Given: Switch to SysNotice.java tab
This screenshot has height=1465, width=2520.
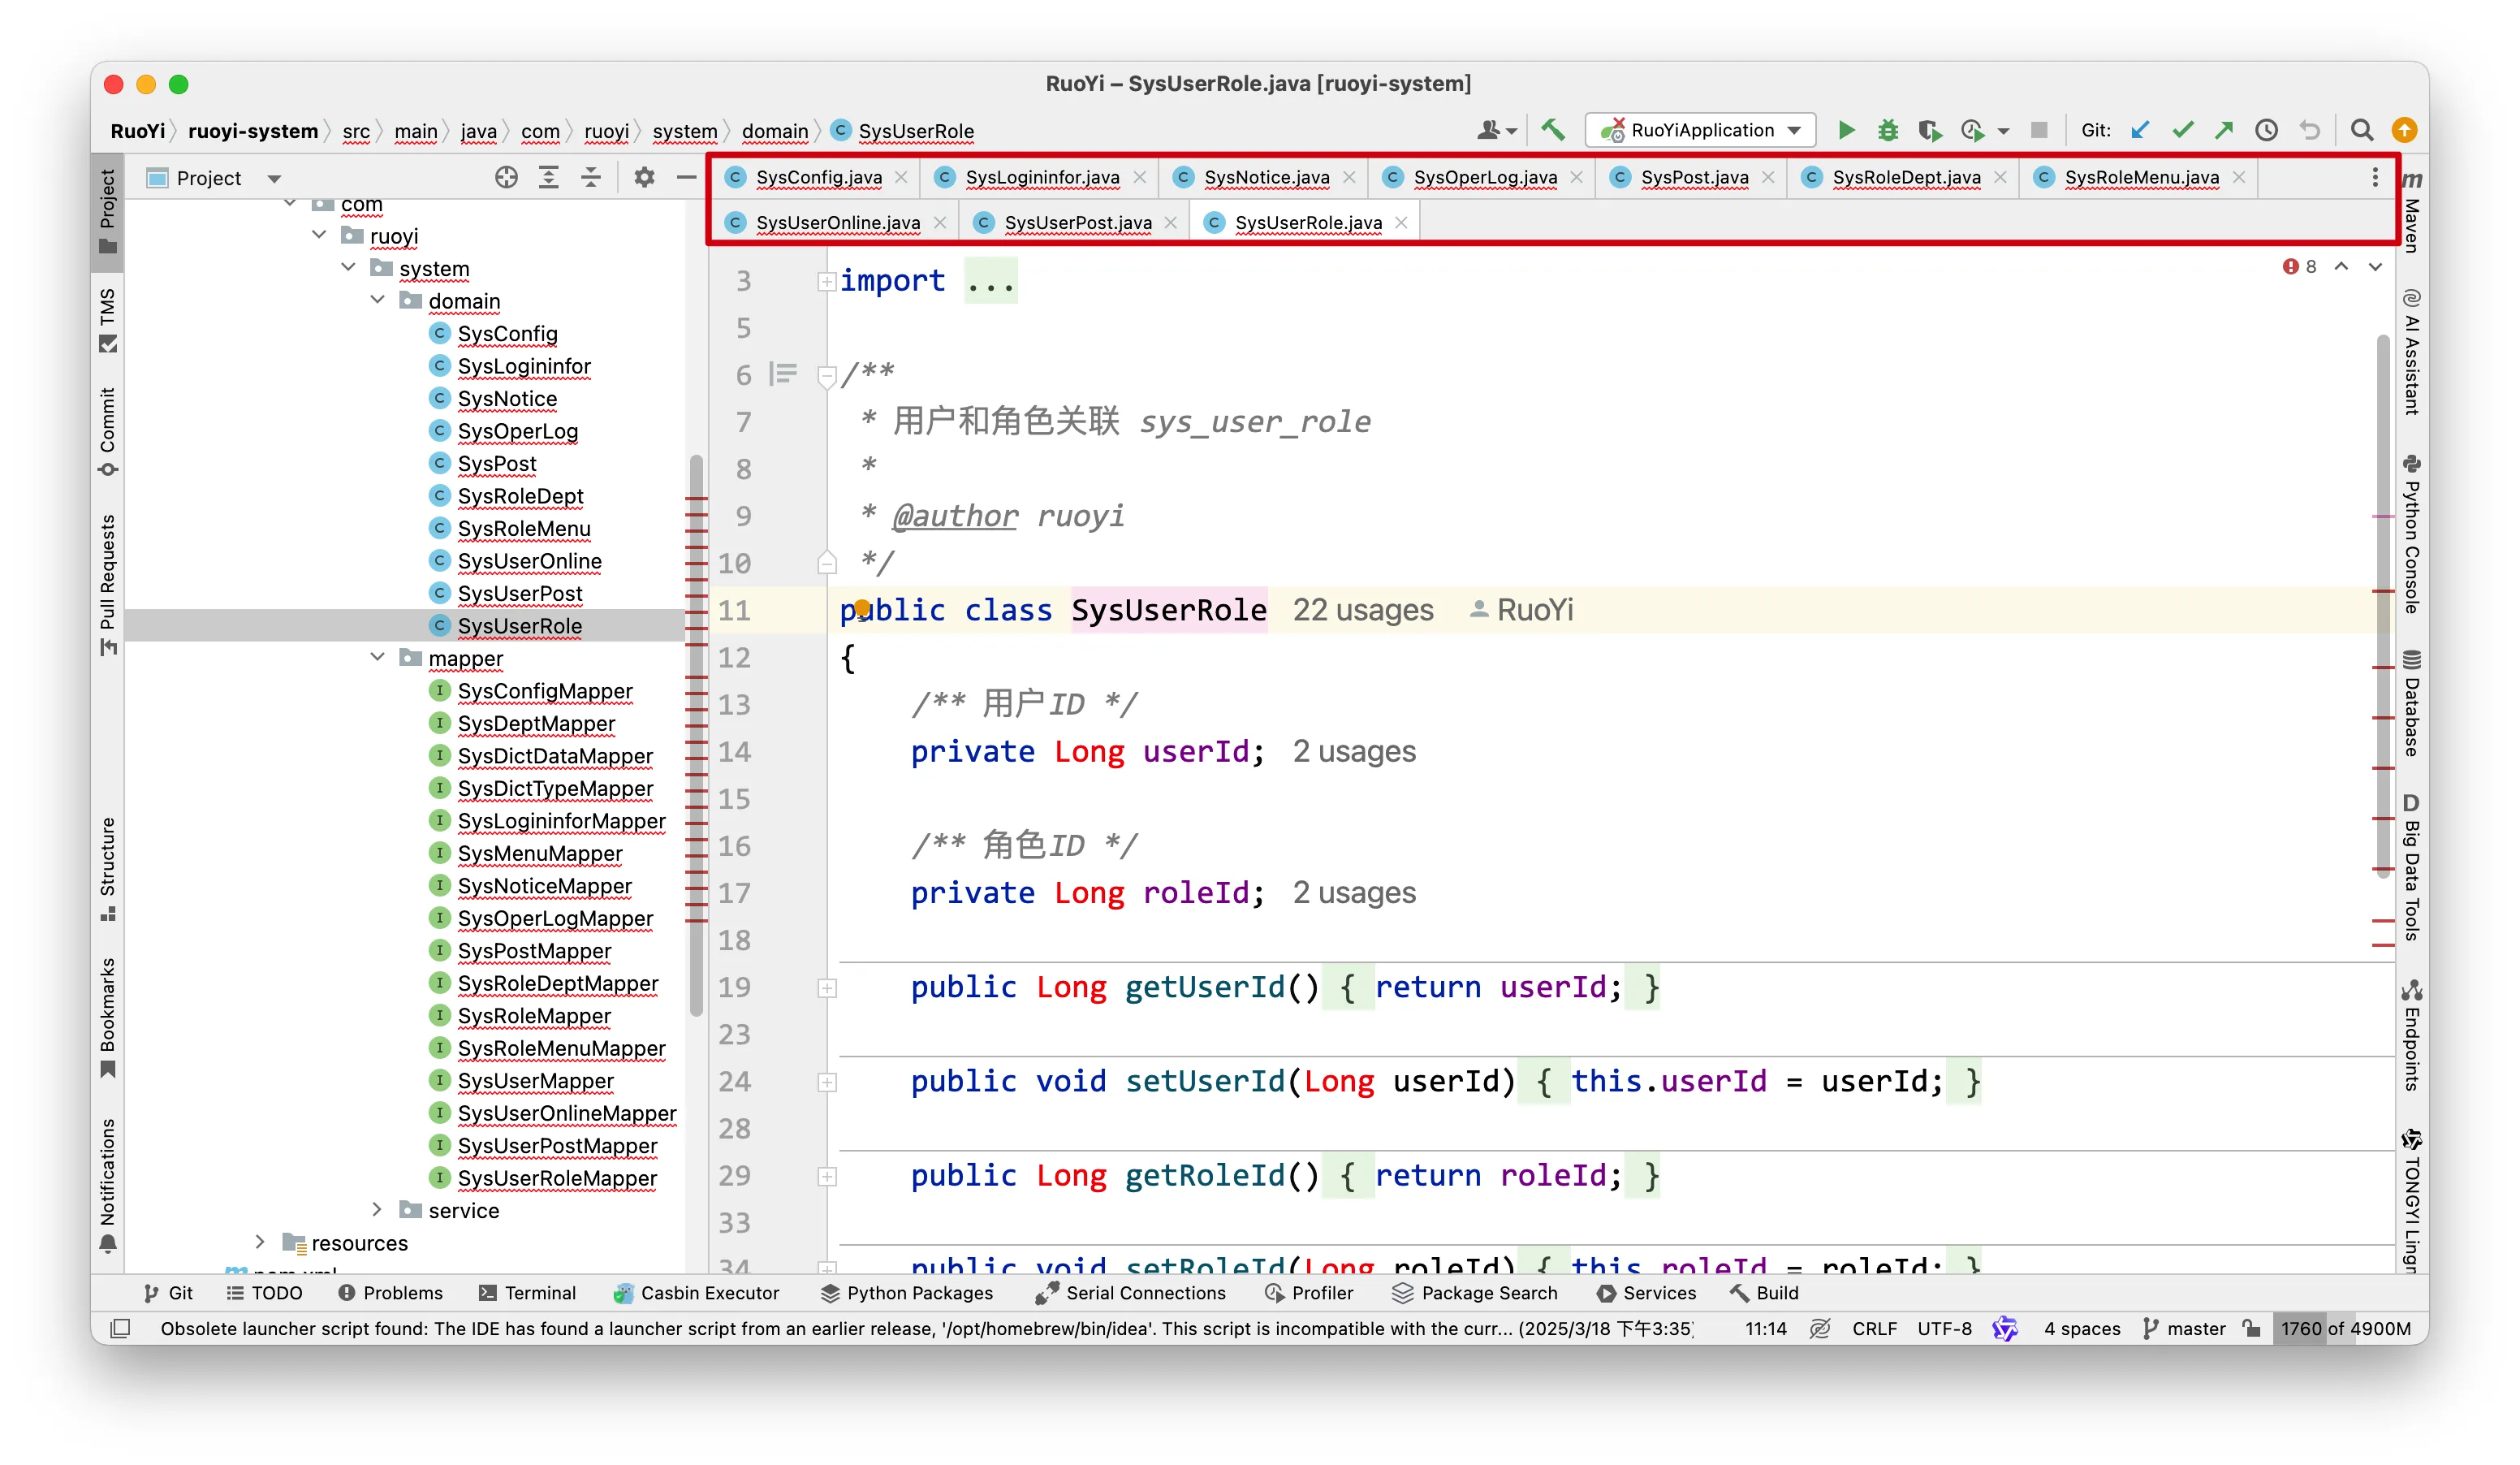Looking at the screenshot, I should 1266,177.
